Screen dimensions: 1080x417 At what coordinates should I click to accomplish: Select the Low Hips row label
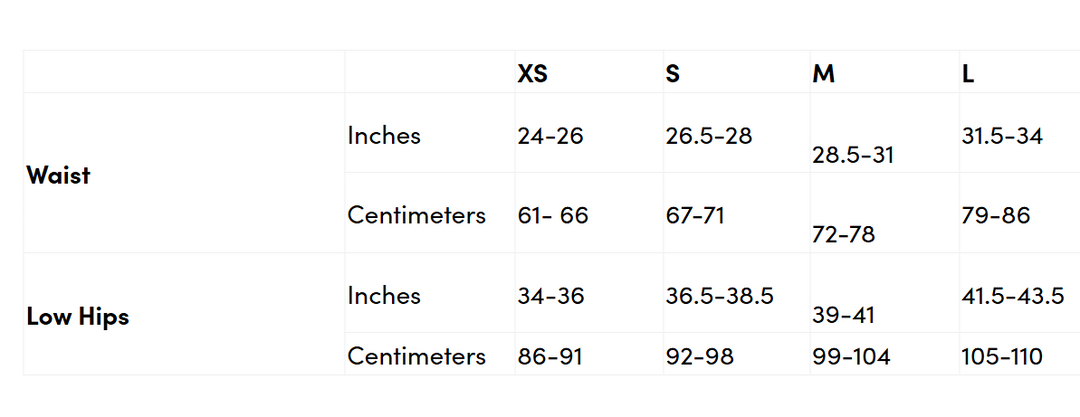pos(77,317)
